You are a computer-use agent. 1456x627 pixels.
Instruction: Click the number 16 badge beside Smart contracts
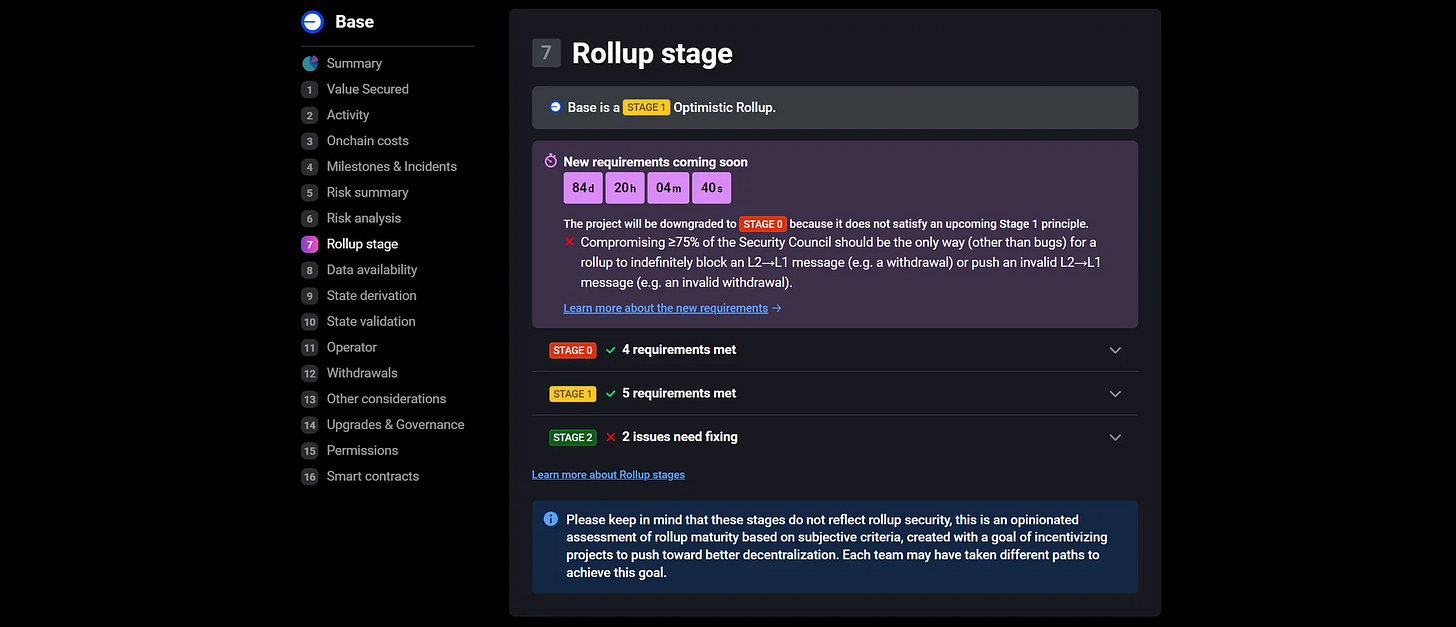[310, 477]
